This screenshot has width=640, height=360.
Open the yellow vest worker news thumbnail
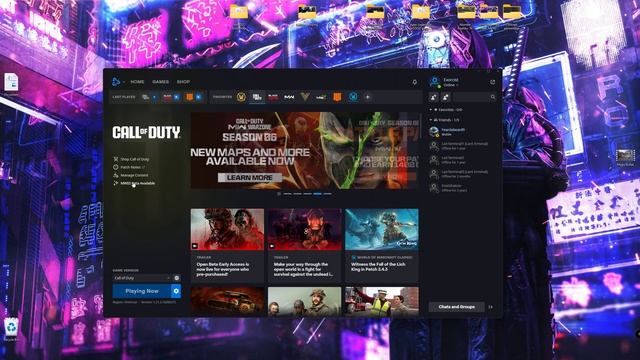click(x=382, y=301)
